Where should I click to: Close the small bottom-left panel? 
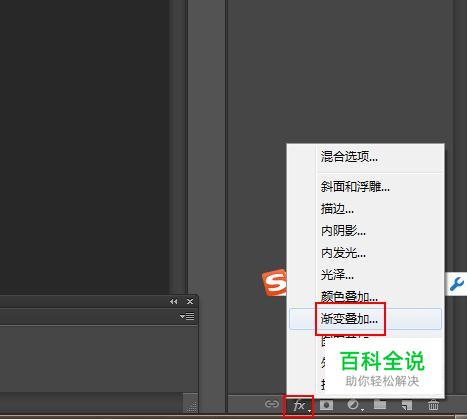[x=190, y=302]
